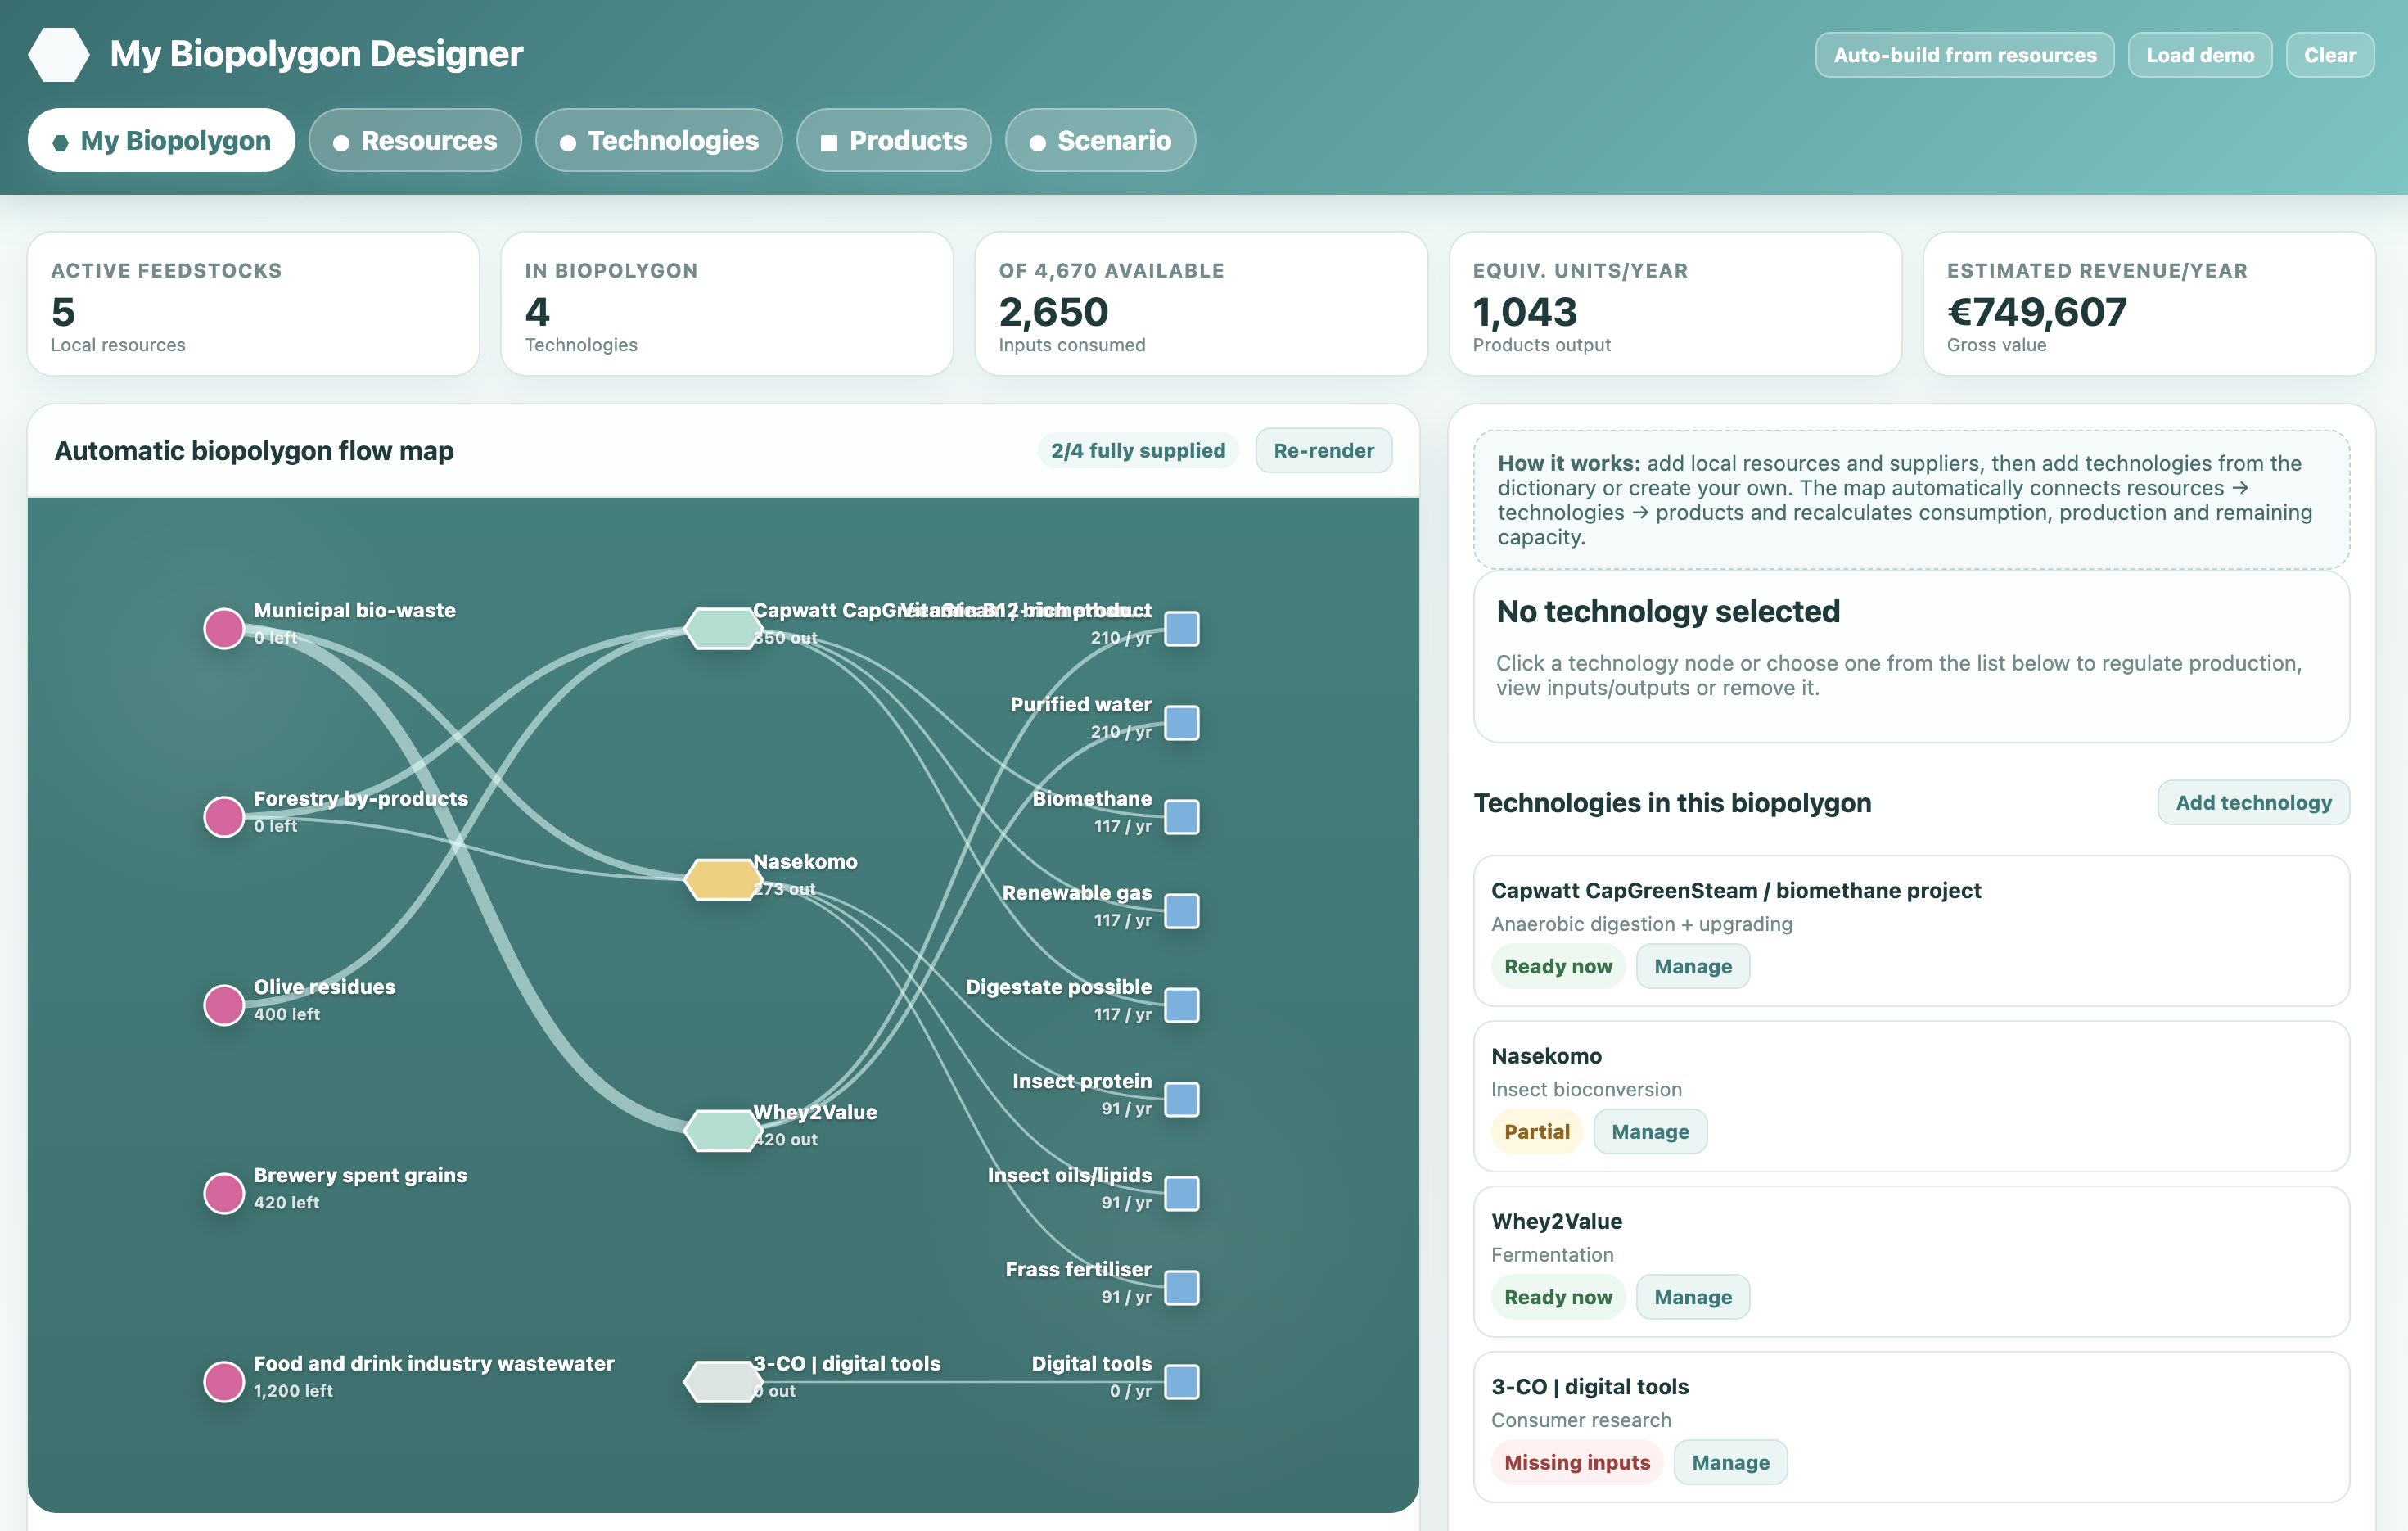This screenshot has height=1531, width=2408.
Task: Click the Partial status badge on Nasekomo
Action: 1536,1131
